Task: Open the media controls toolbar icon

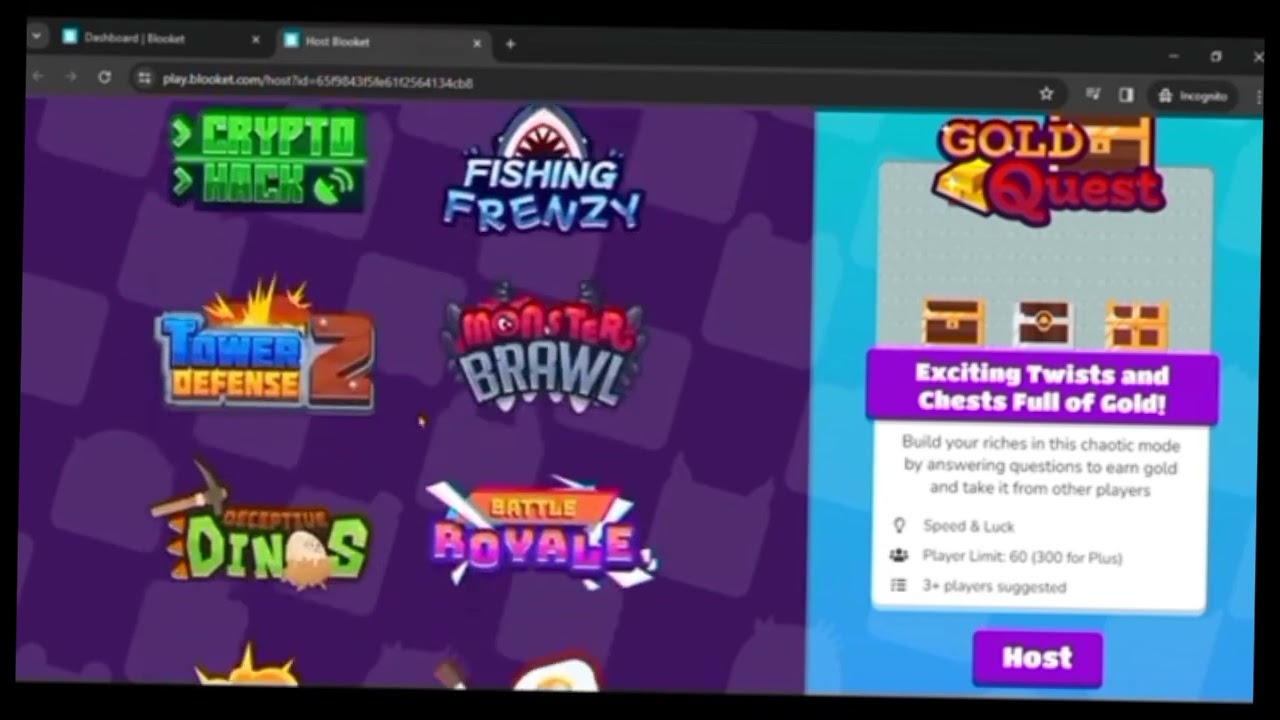Action: click(x=1093, y=94)
